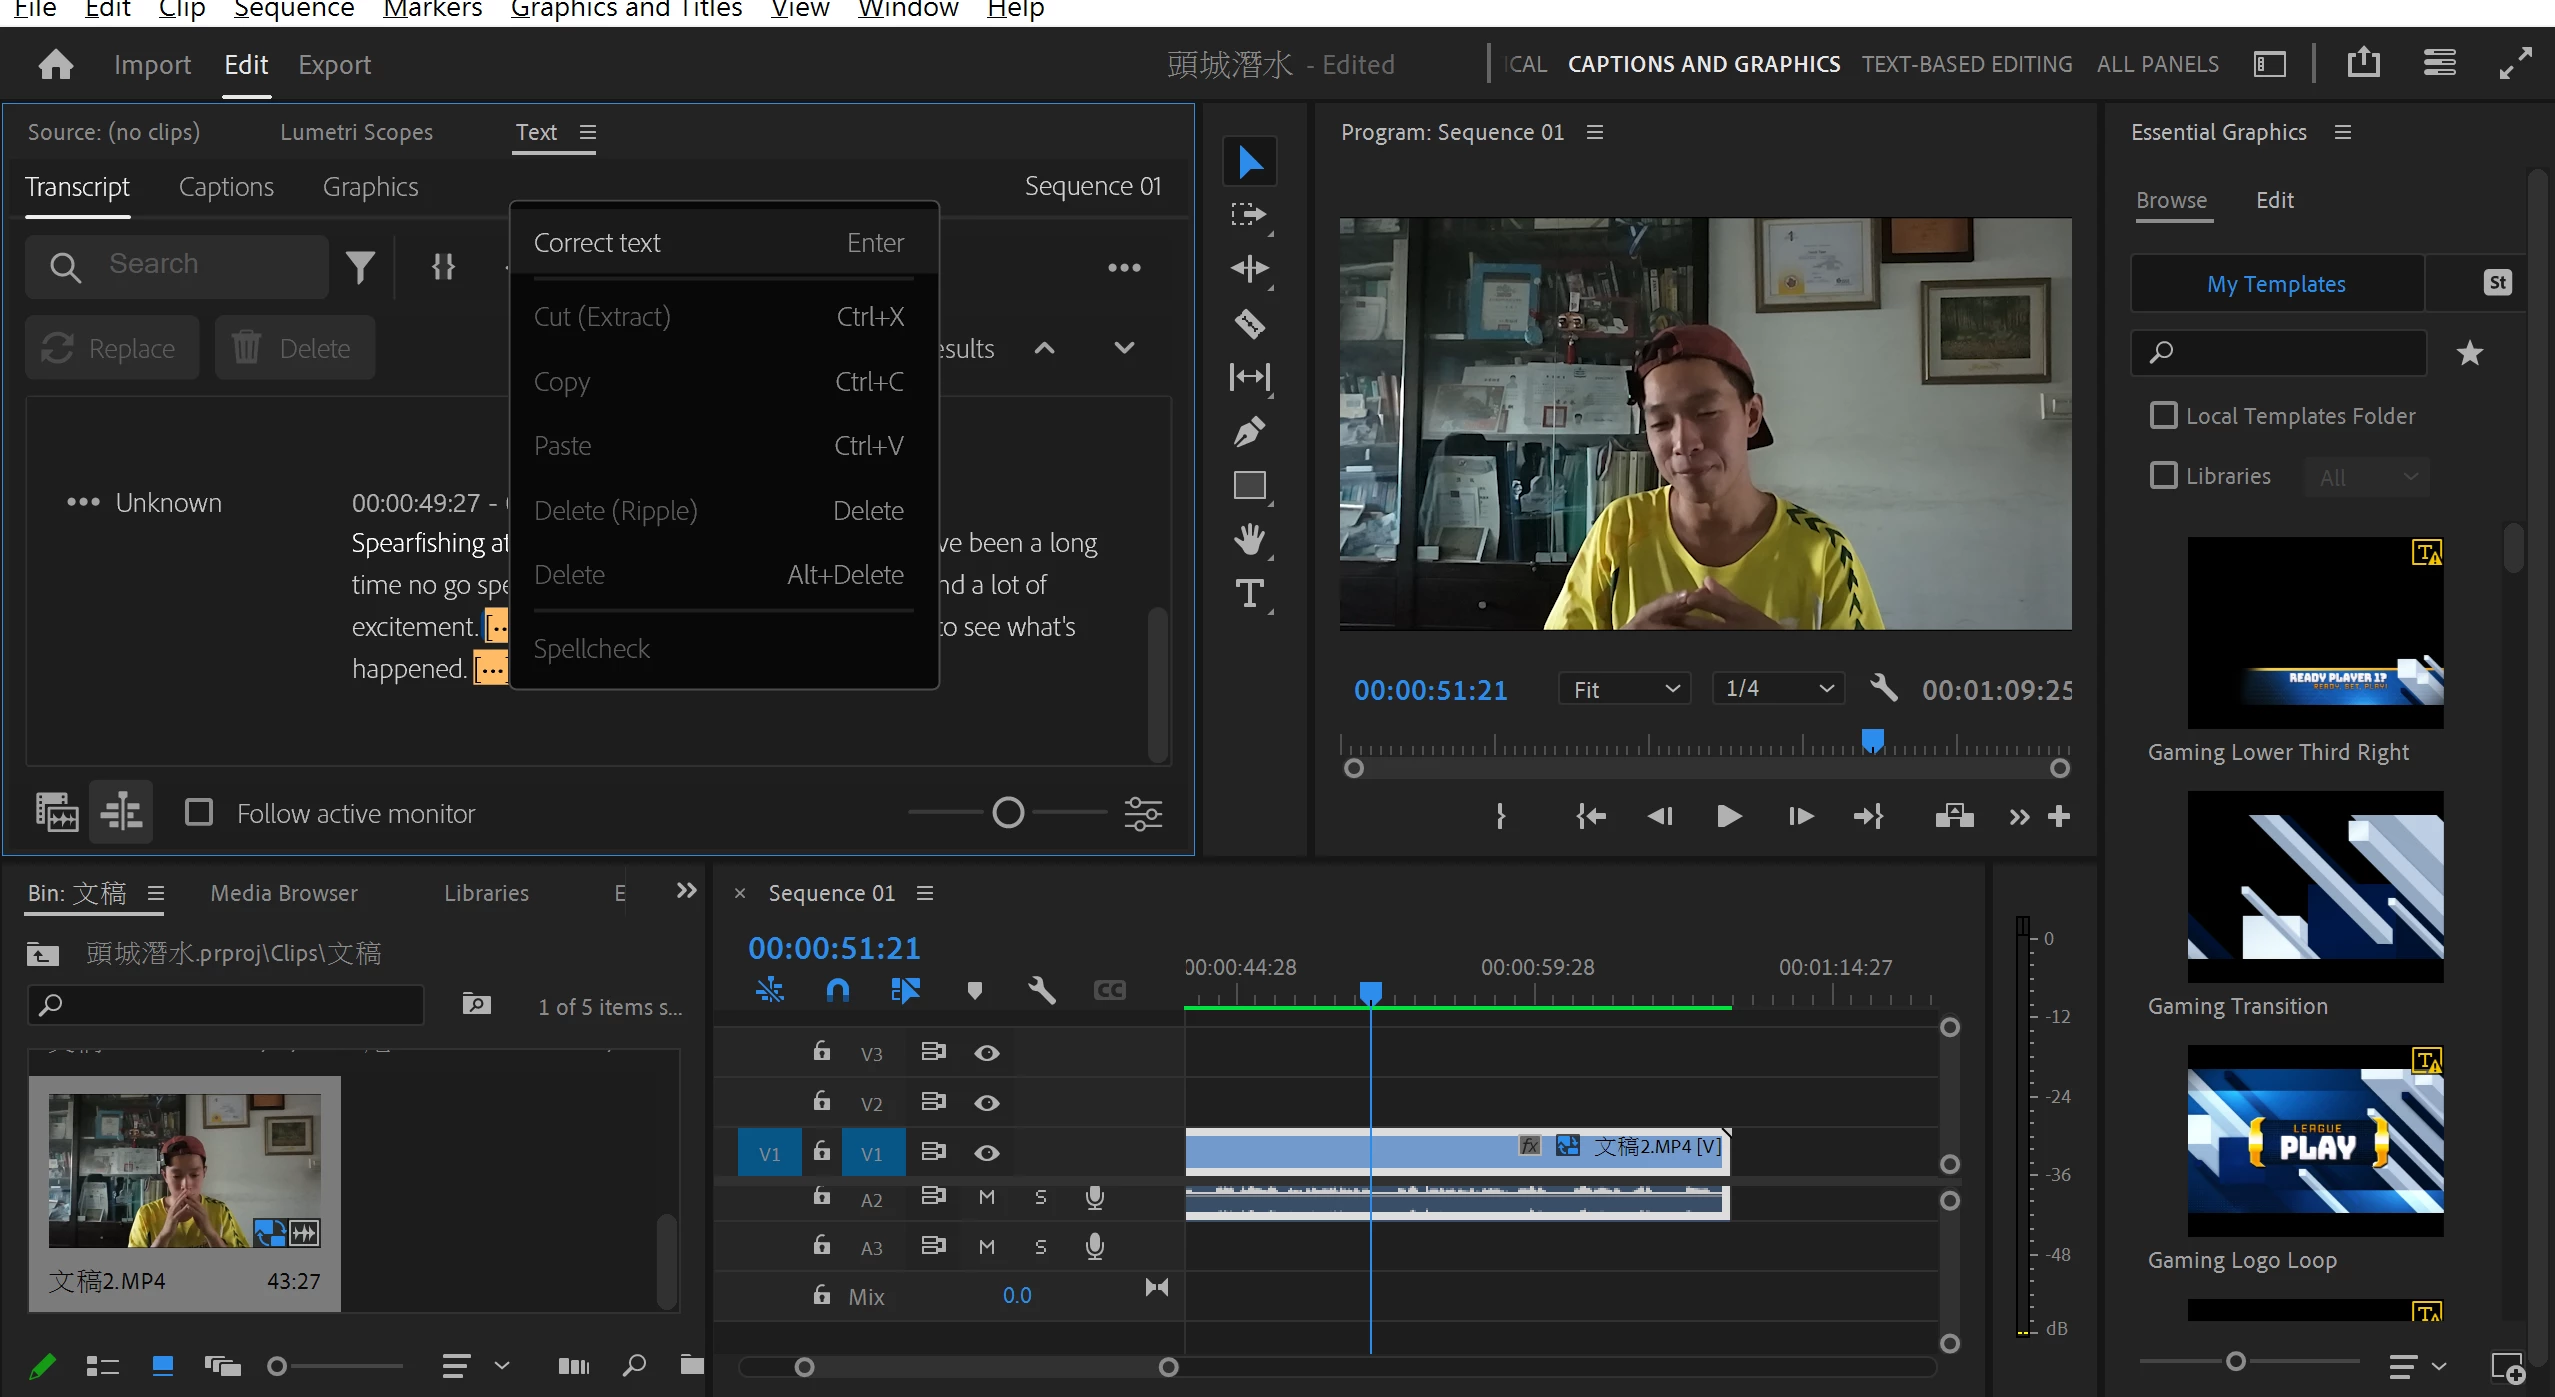Viewport: 2555px width, 1397px height.
Task: Open the 1/4 playback resolution dropdown
Action: [1779, 688]
